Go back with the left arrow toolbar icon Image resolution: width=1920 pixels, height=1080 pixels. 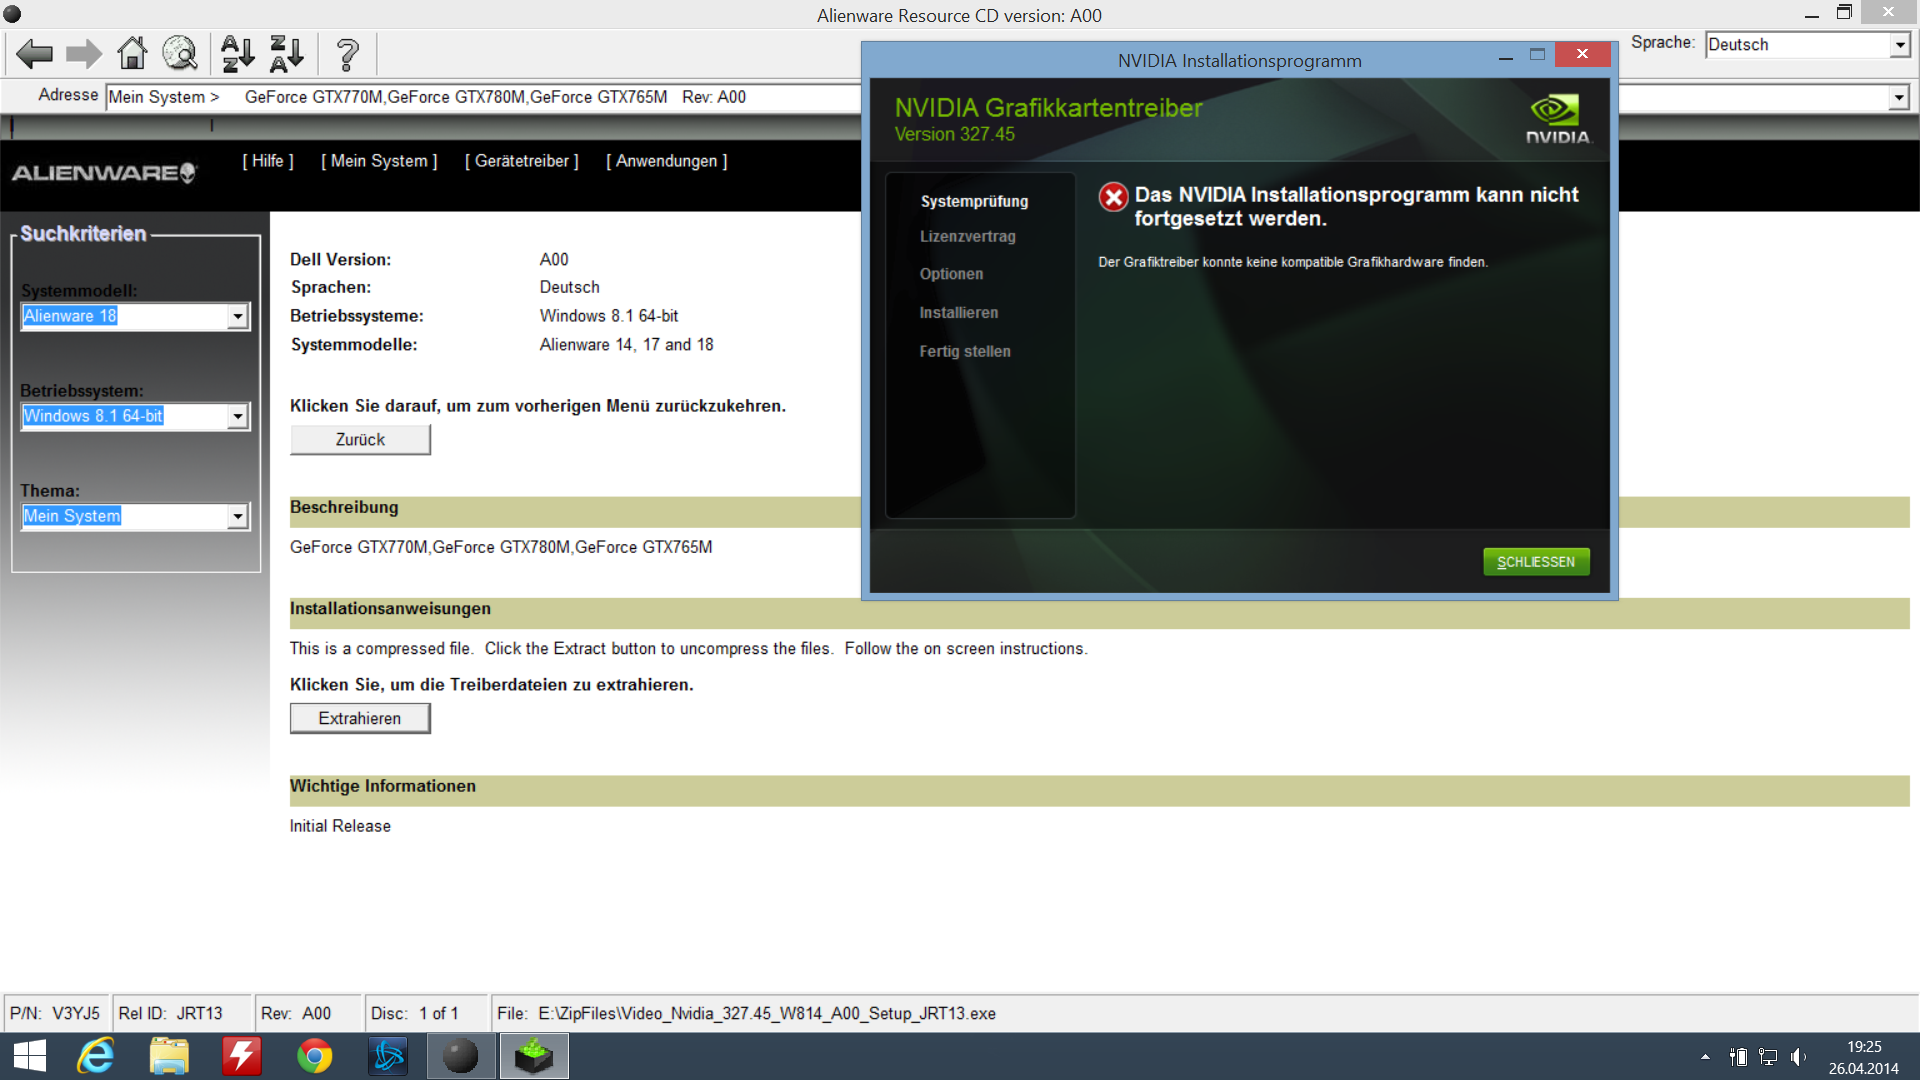34,54
